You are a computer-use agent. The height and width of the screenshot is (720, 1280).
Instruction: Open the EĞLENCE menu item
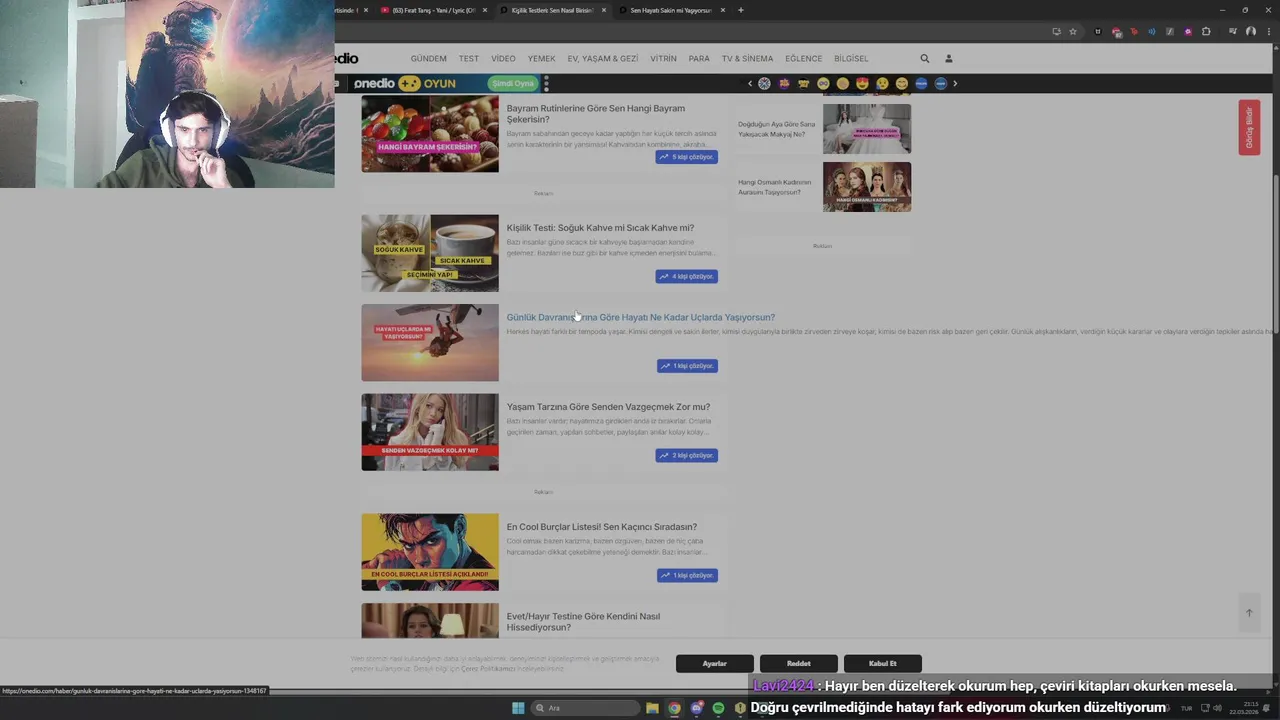(803, 59)
